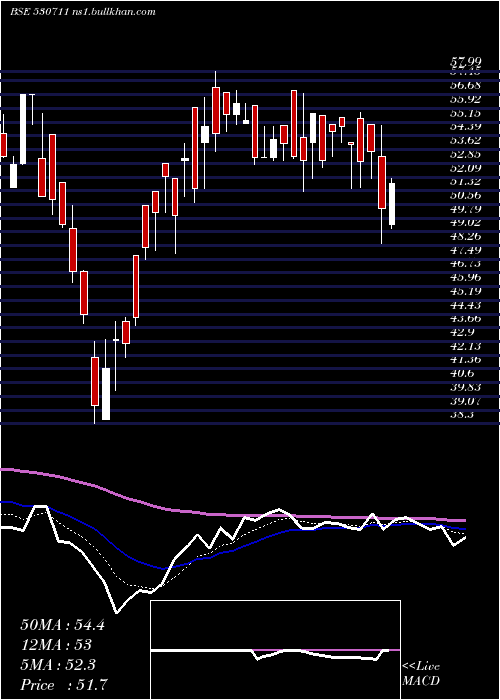This screenshot has width=500, height=700.
Task: Click the 49.79 price axis label
Action: tap(466, 209)
